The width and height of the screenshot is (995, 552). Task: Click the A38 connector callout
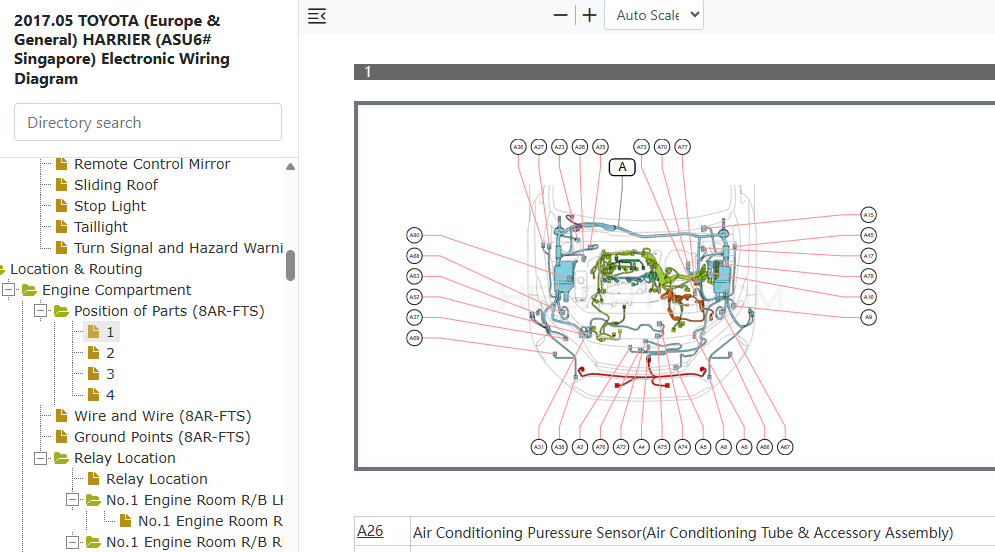[559, 447]
